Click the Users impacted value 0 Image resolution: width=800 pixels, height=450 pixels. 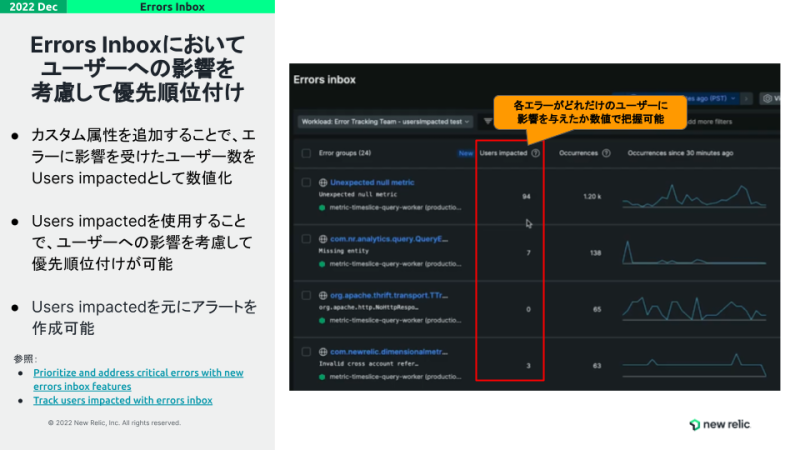point(529,309)
